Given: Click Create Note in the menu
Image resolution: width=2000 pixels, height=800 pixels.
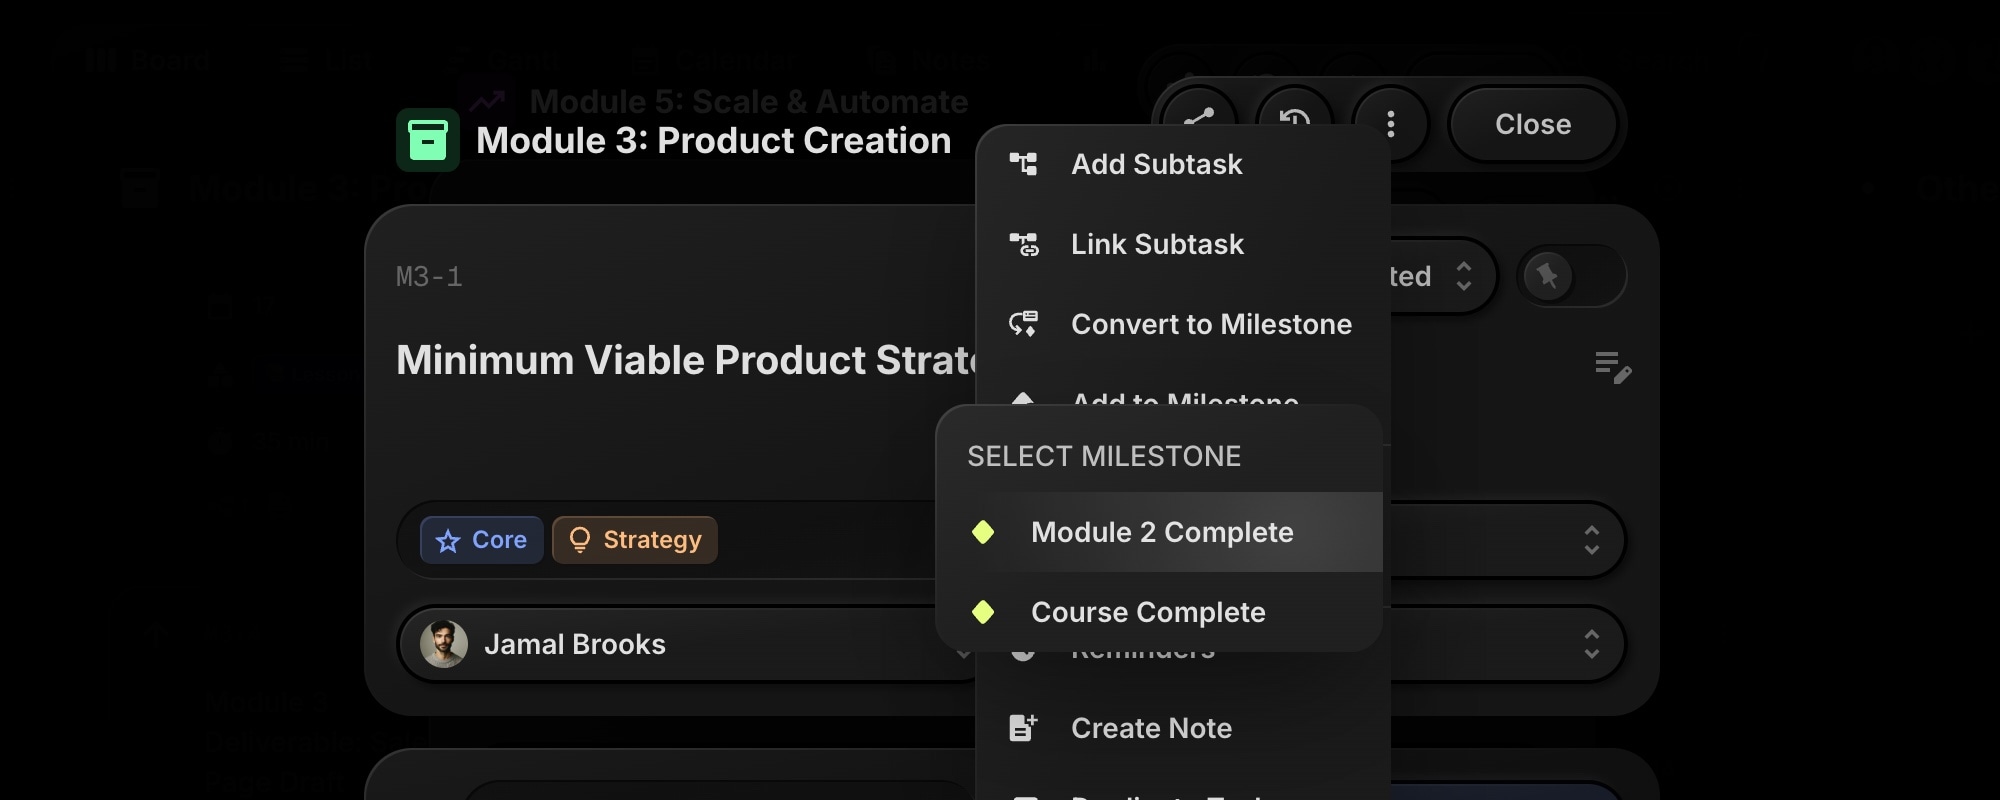Looking at the screenshot, I should tap(1183, 728).
